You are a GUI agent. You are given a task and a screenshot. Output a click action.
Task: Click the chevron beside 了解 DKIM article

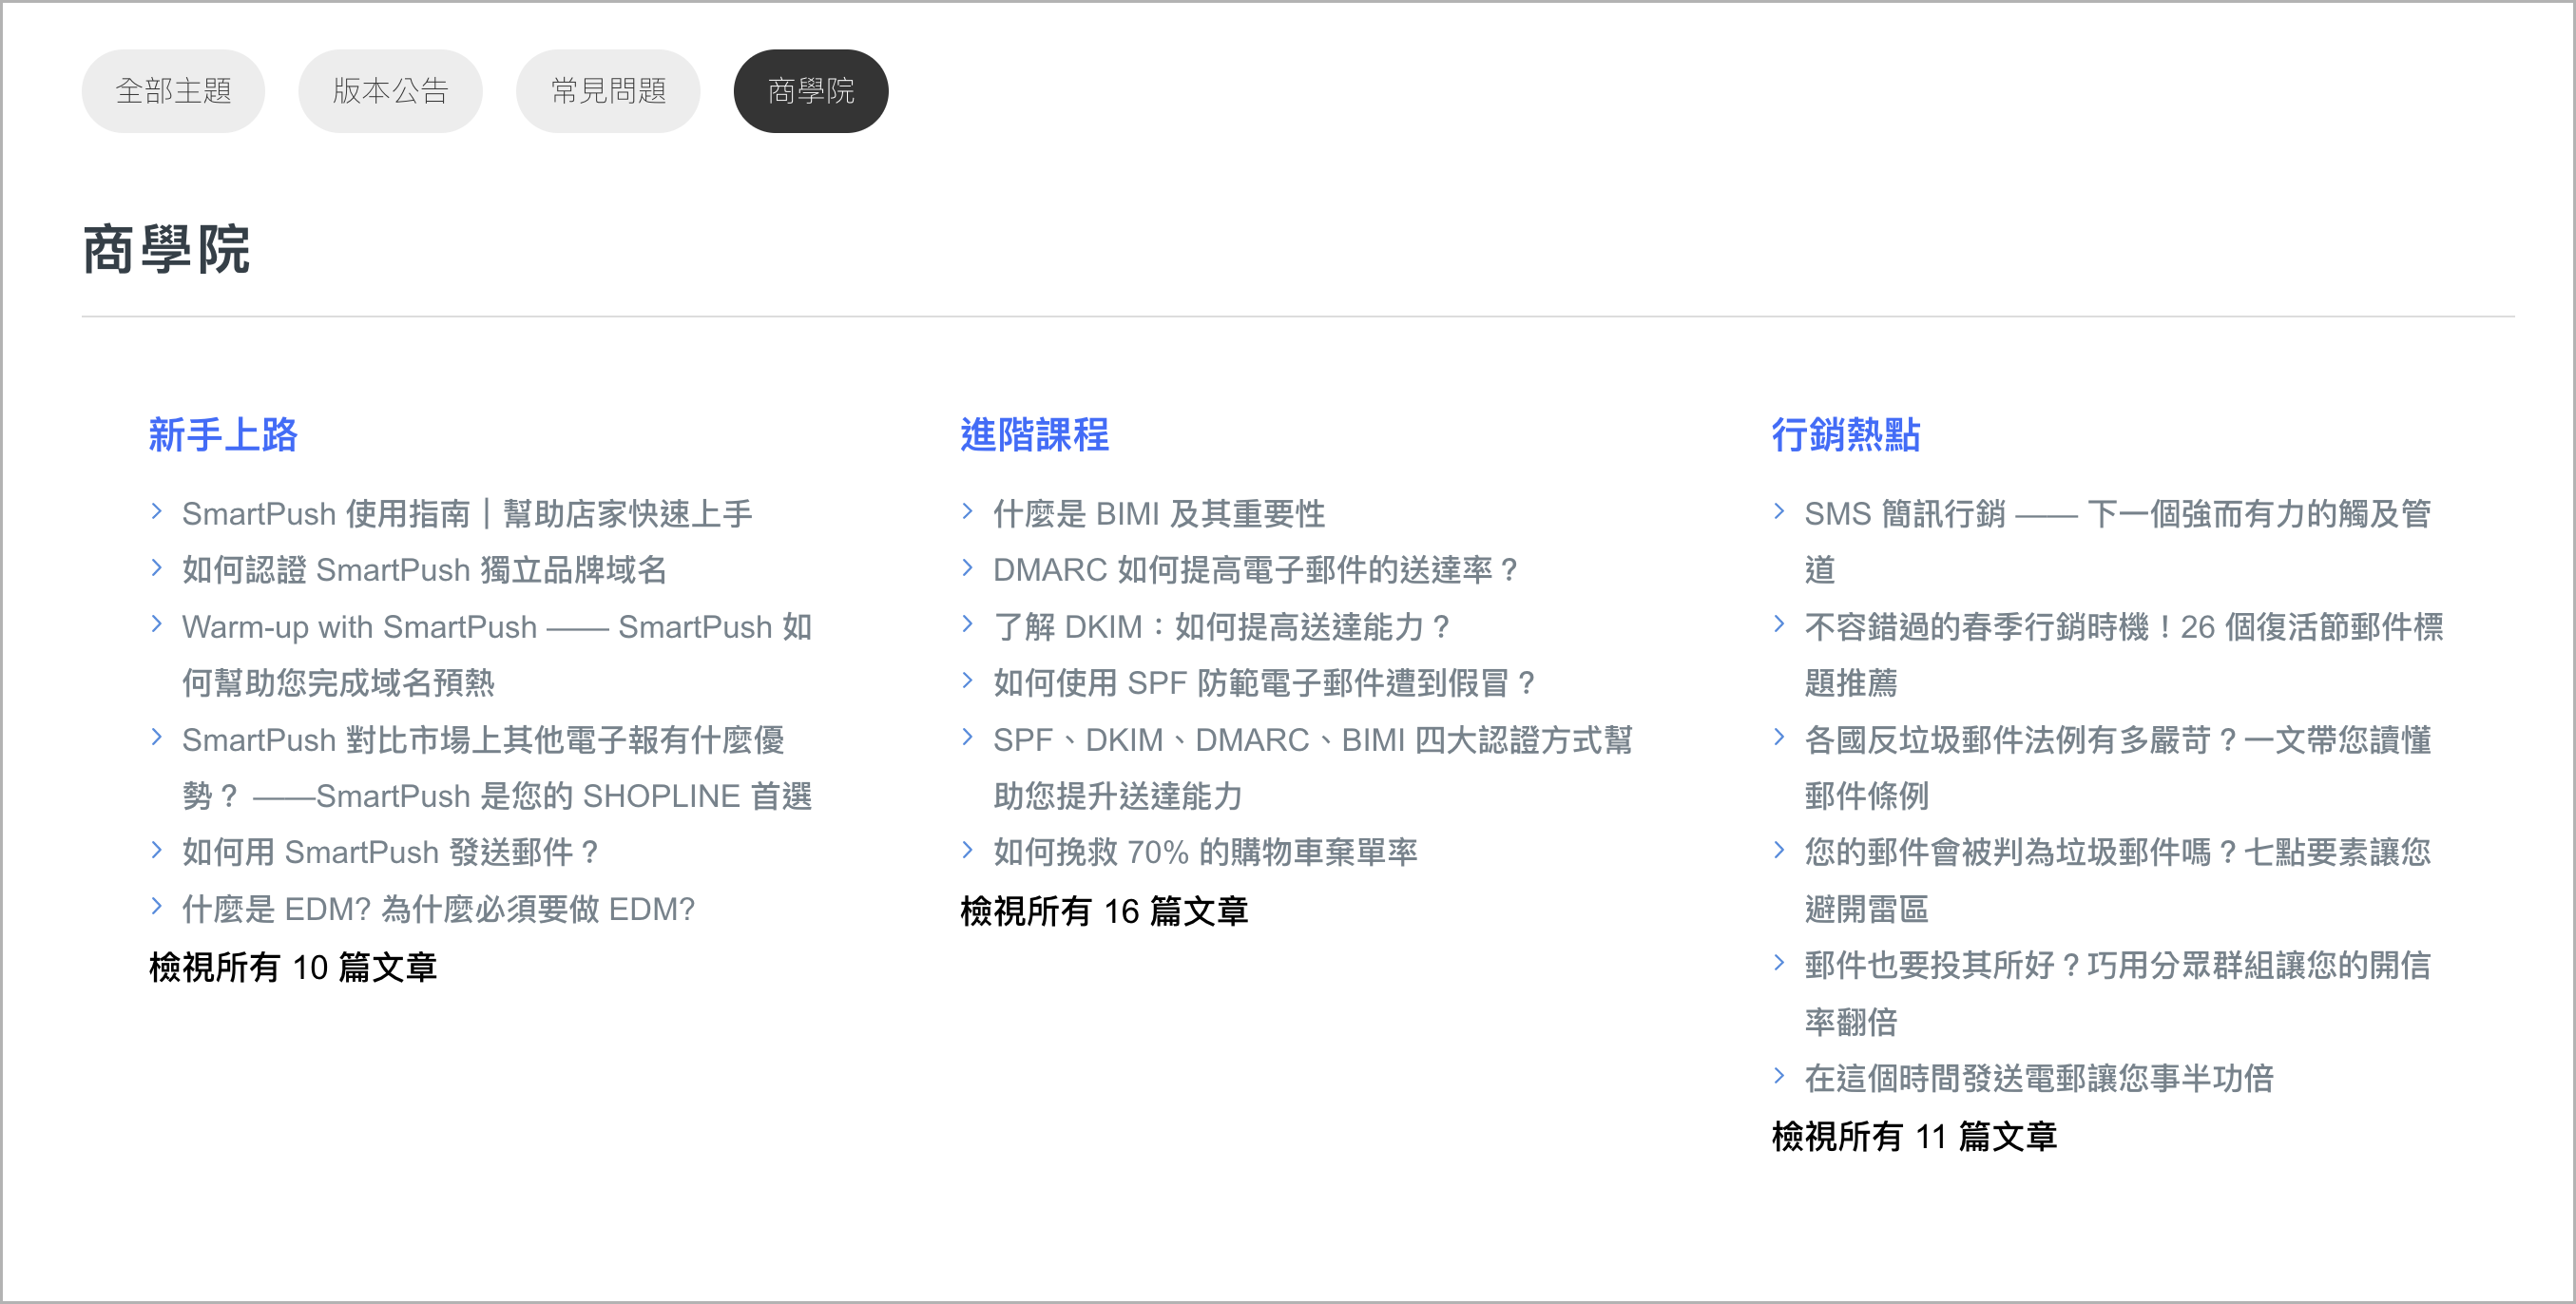pos(967,625)
